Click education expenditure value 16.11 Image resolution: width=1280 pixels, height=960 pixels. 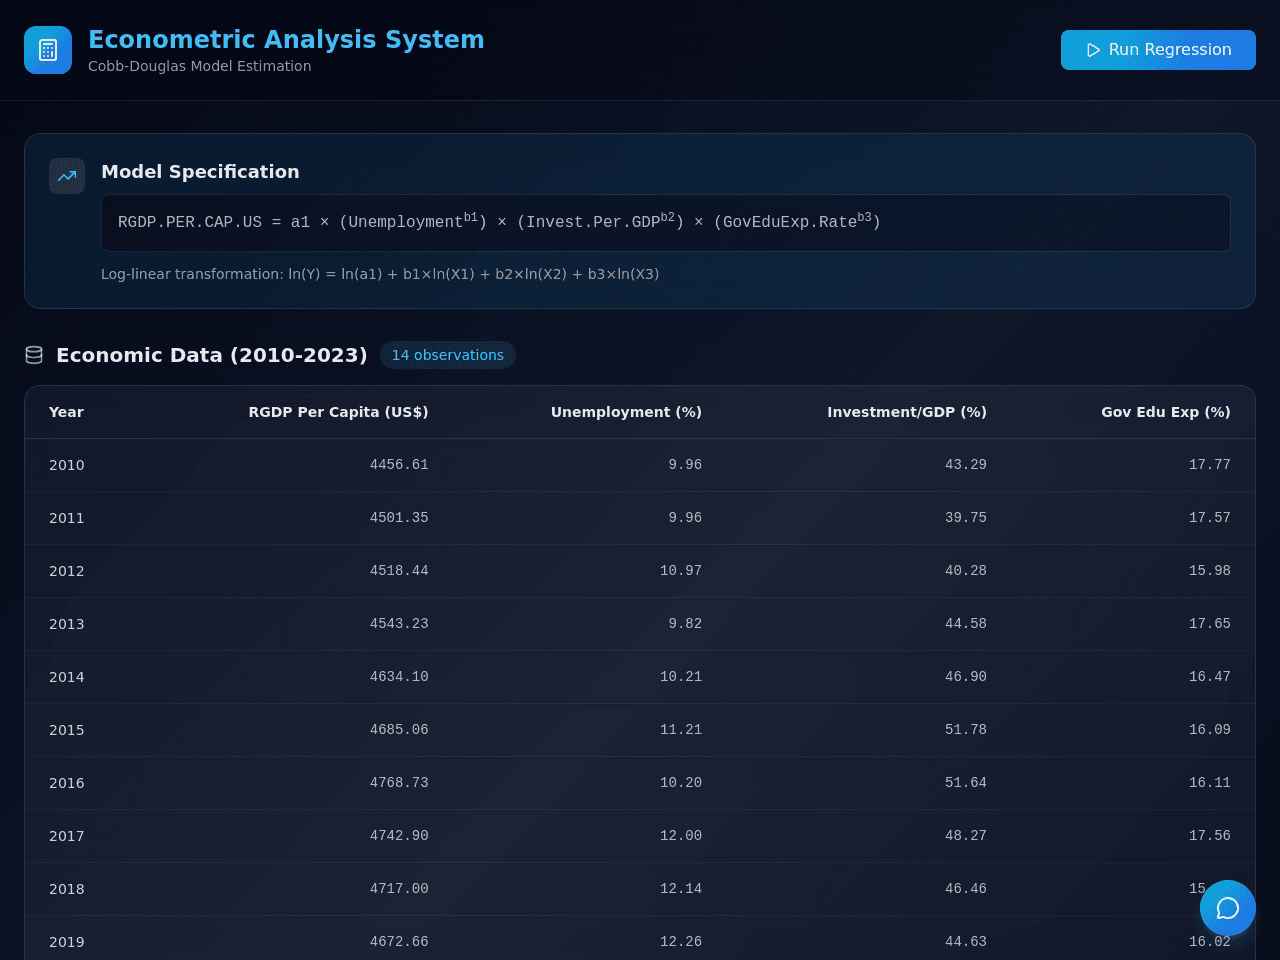coord(1210,783)
